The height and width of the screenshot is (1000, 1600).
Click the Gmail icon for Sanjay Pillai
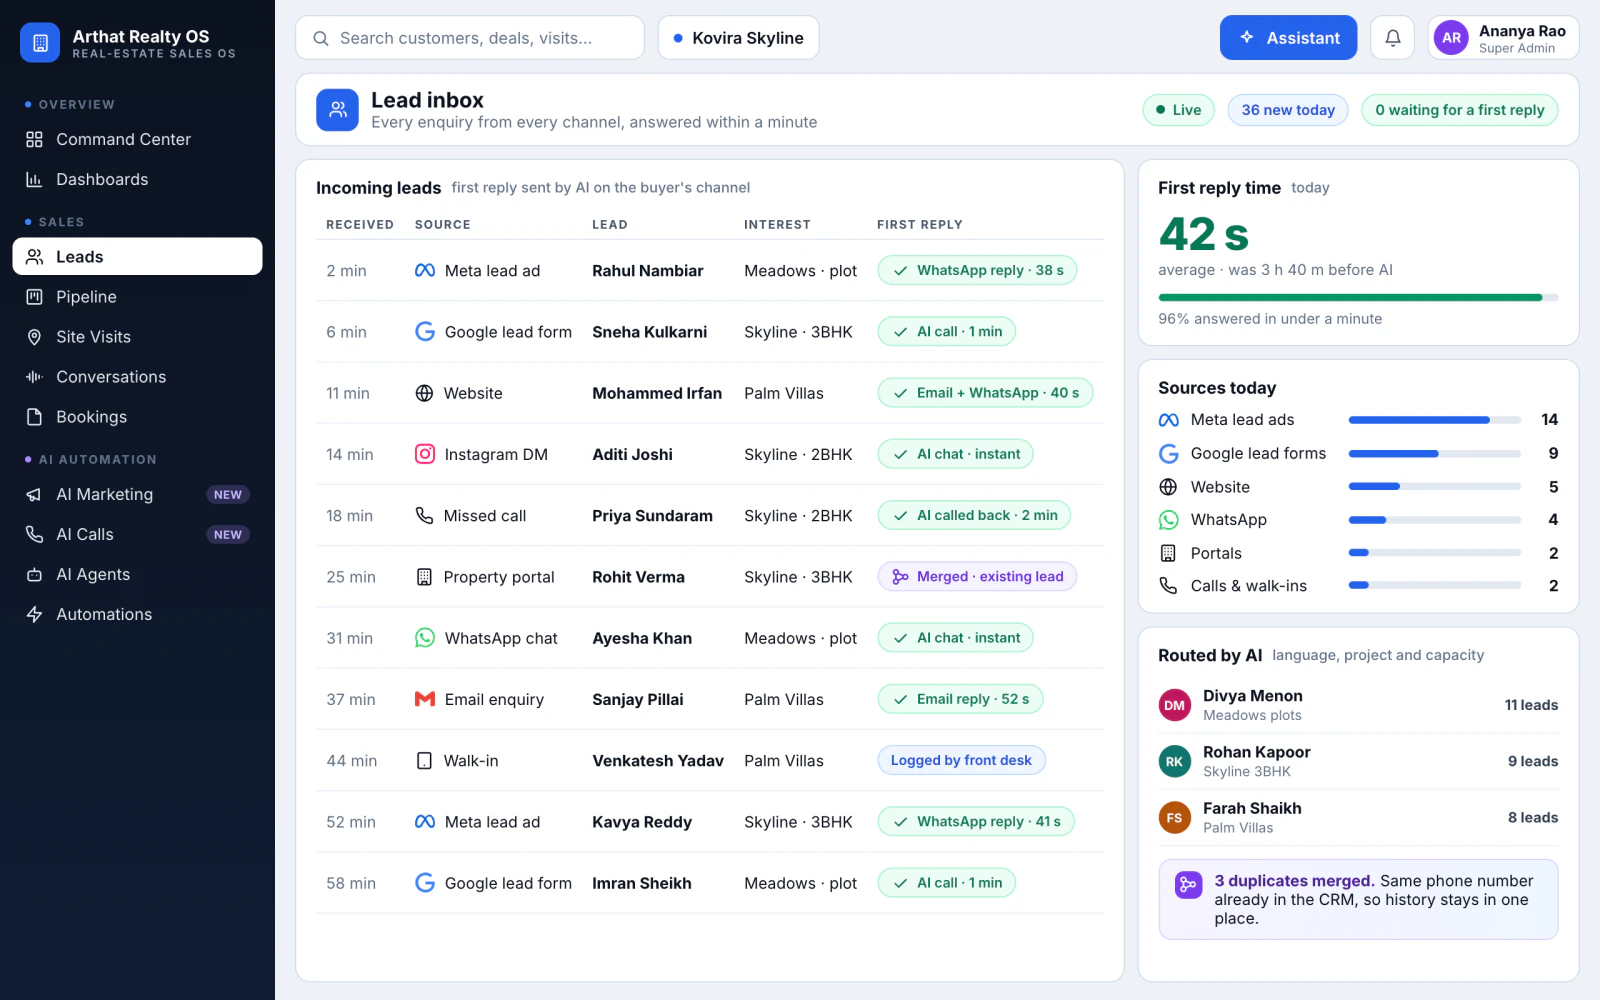[x=425, y=699]
